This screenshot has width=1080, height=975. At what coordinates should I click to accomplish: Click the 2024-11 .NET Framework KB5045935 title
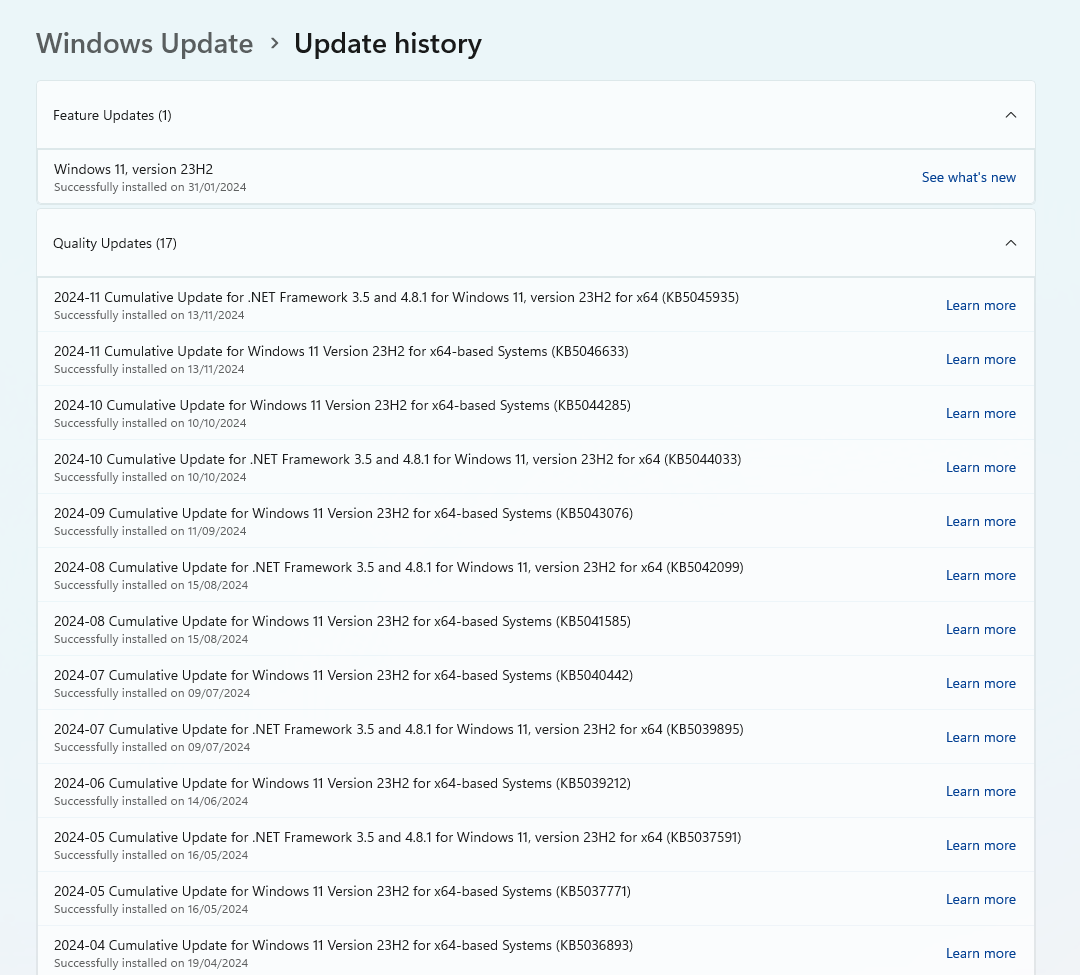tap(396, 297)
